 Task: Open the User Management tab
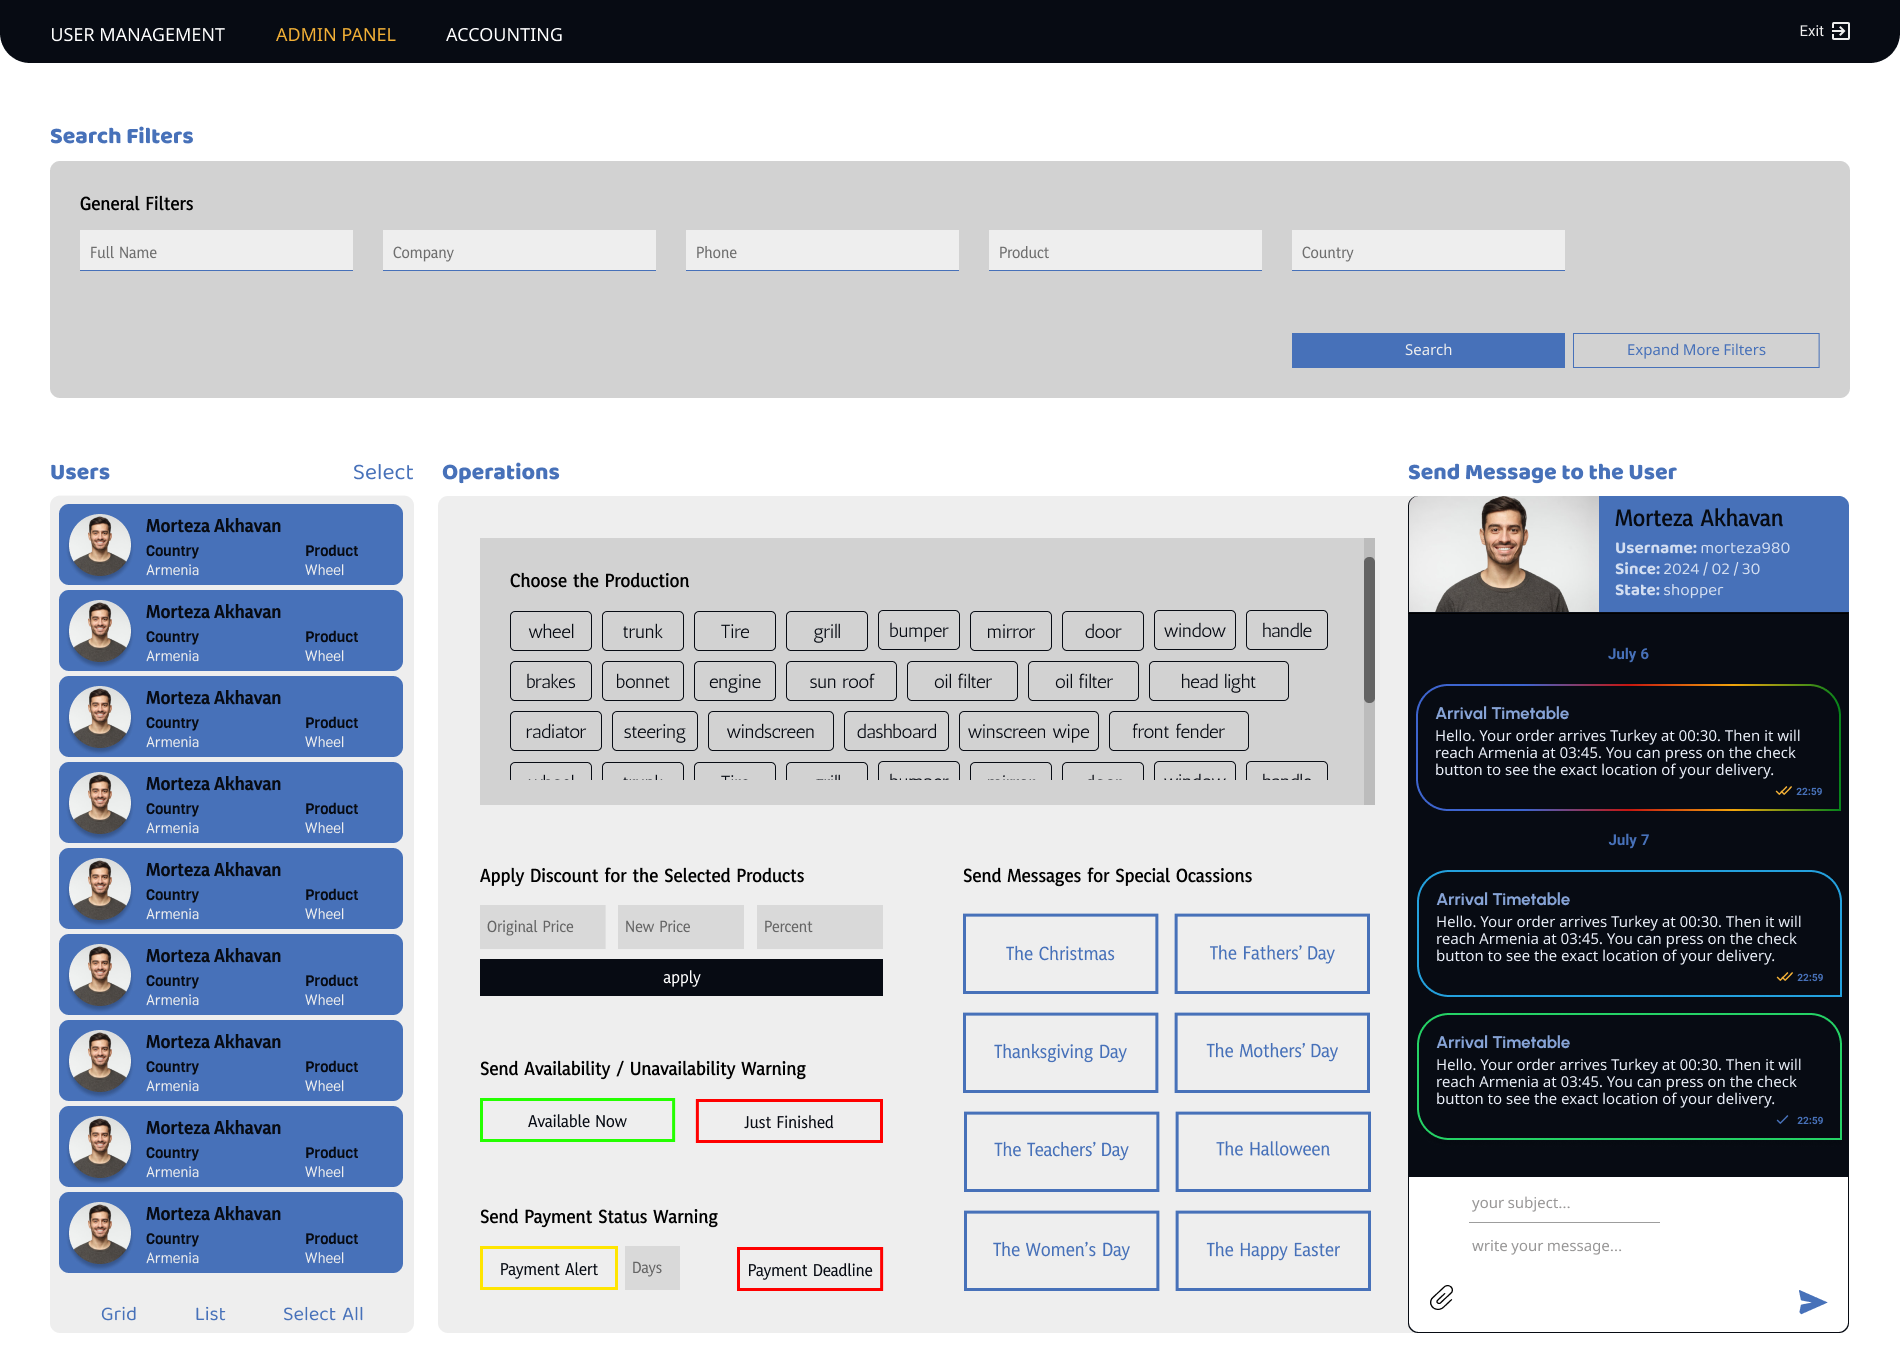pyautogui.click(x=138, y=35)
